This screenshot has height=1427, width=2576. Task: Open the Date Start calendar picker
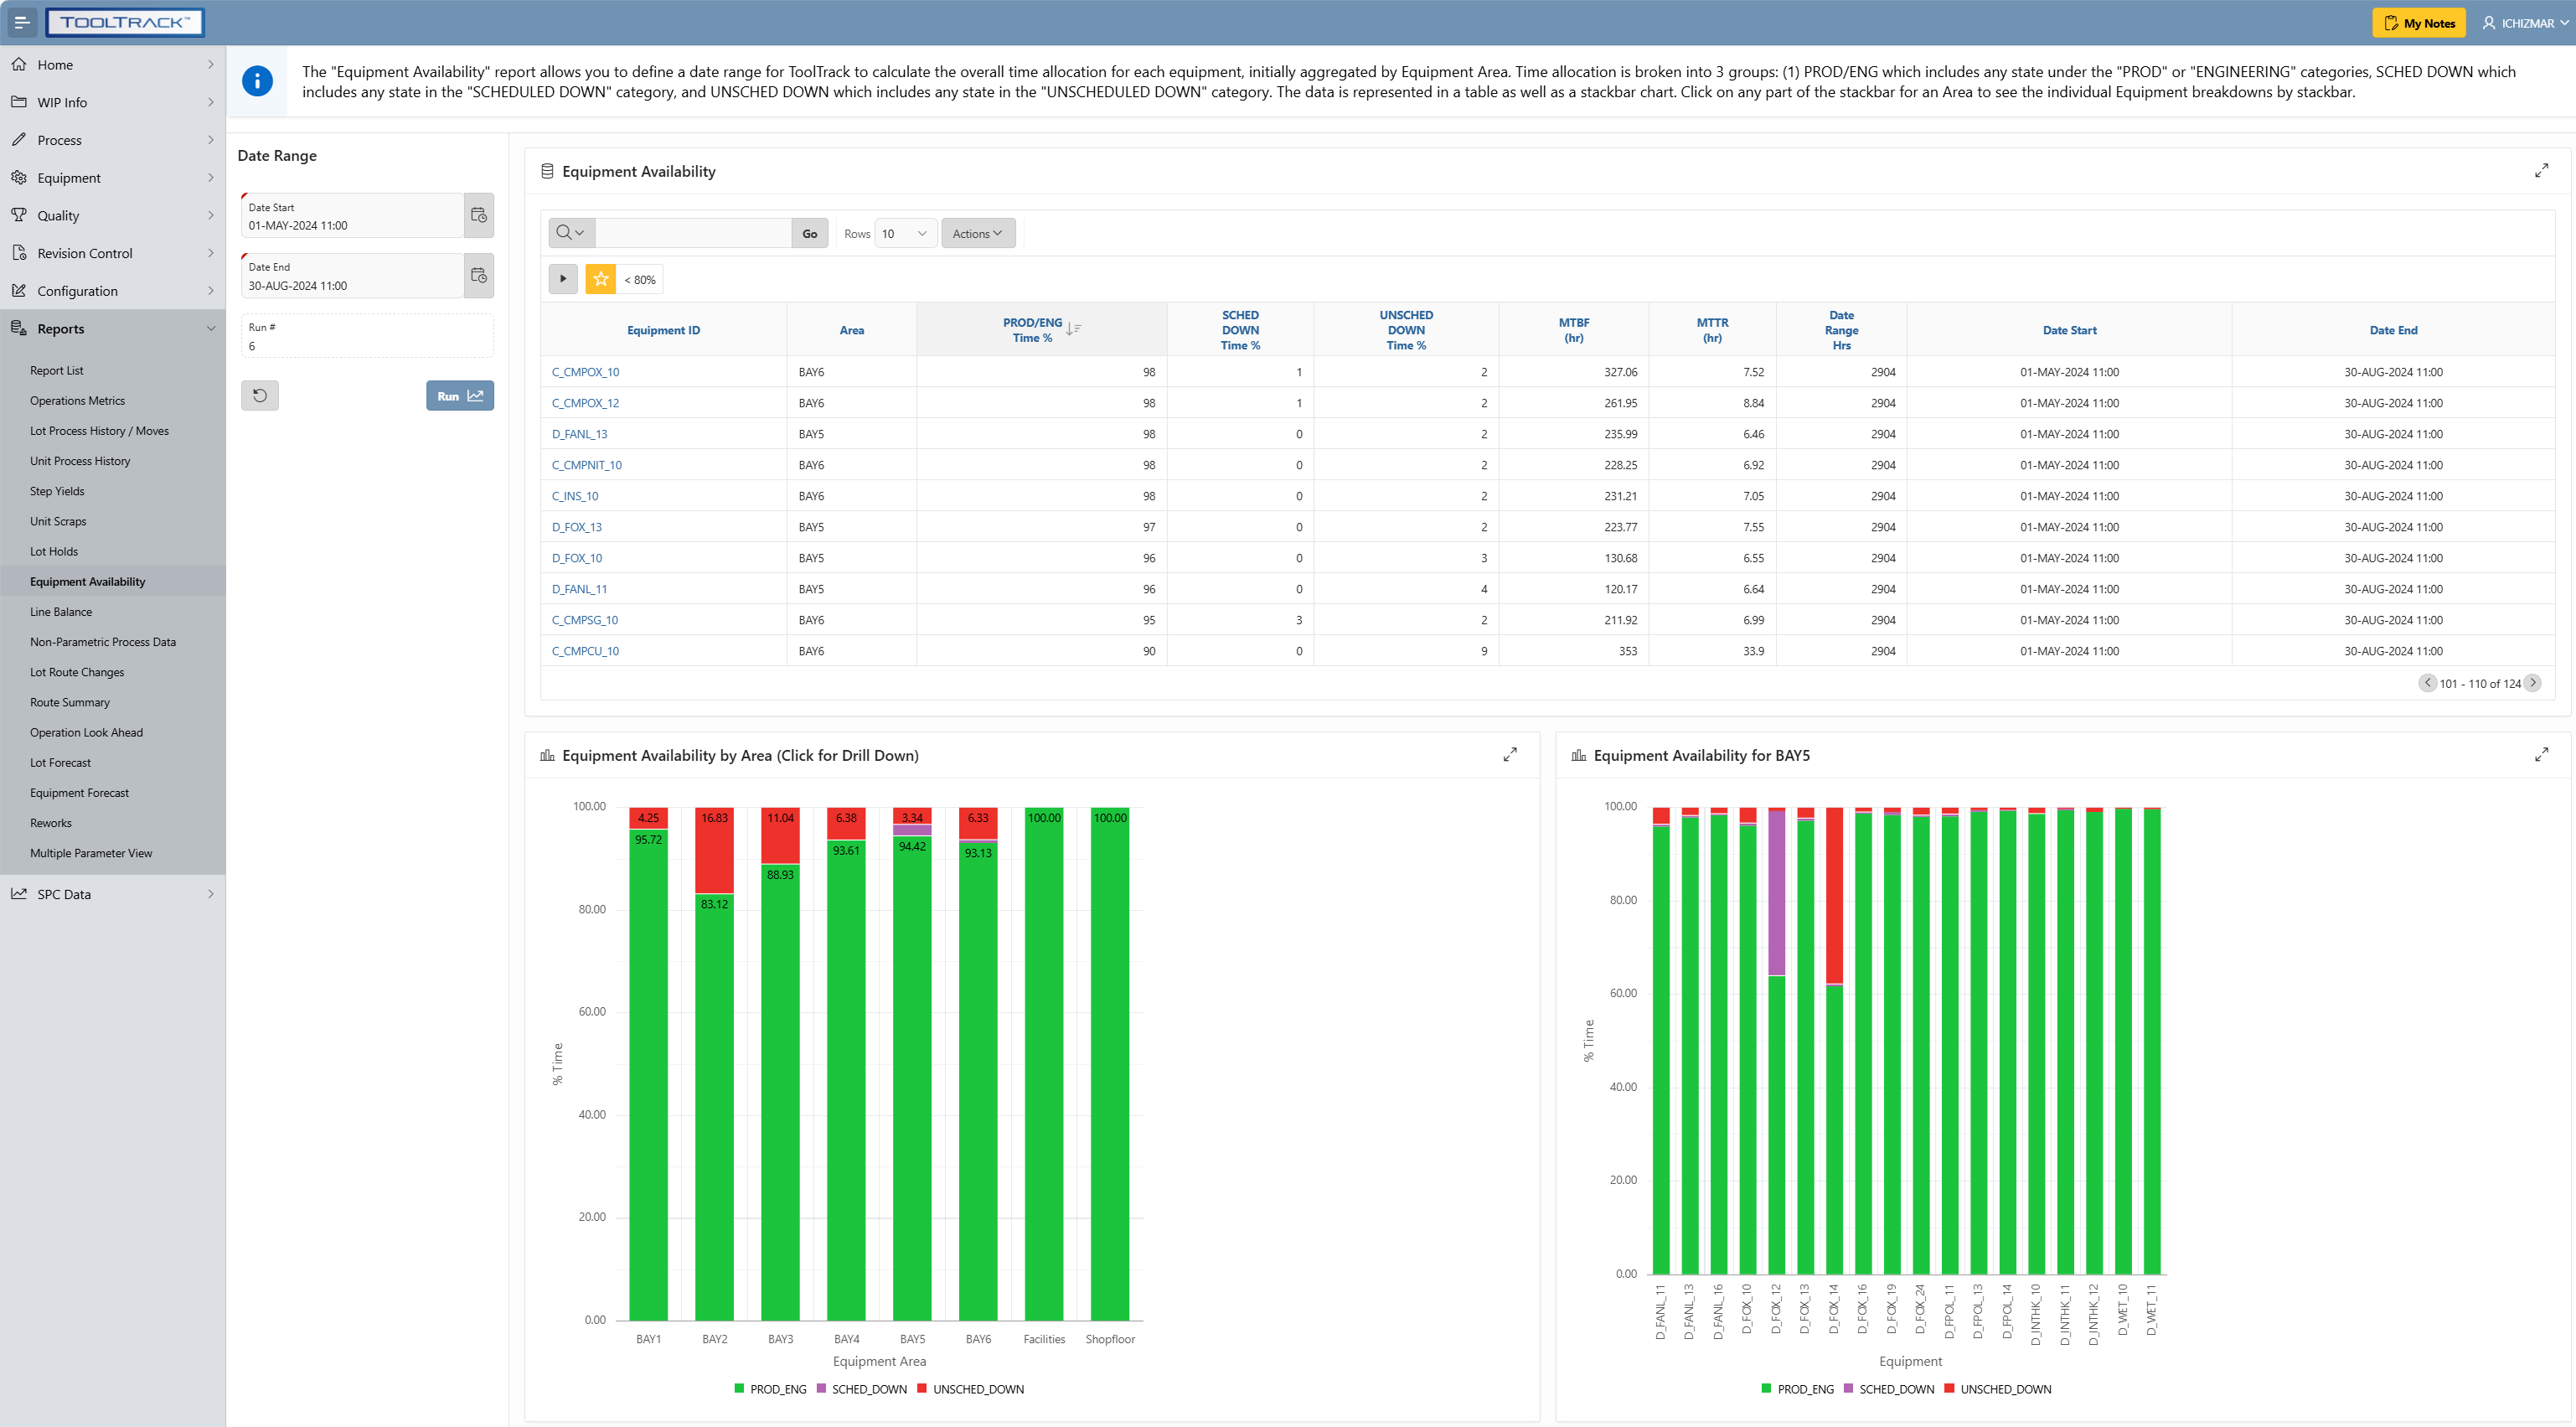479,215
